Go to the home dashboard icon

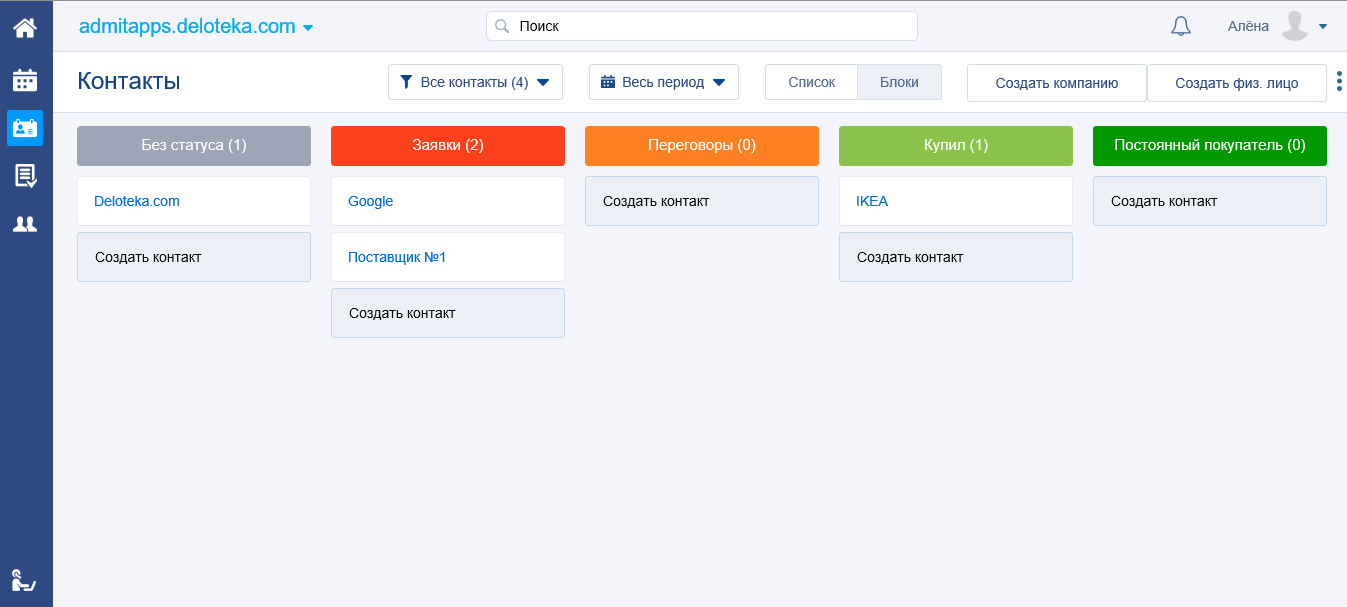point(25,27)
